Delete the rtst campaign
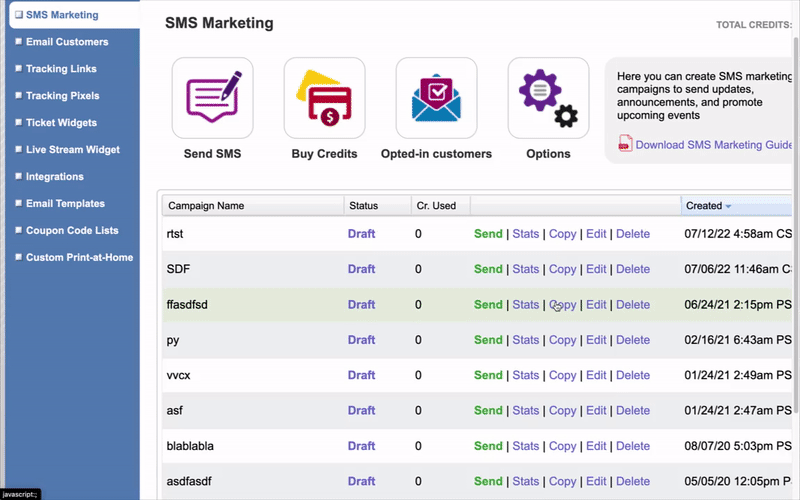 [633, 234]
